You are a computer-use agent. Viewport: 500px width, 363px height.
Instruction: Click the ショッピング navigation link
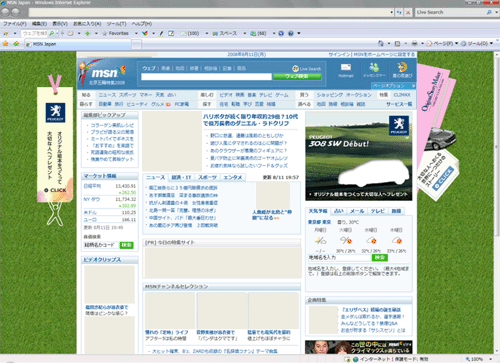tap(329, 95)
